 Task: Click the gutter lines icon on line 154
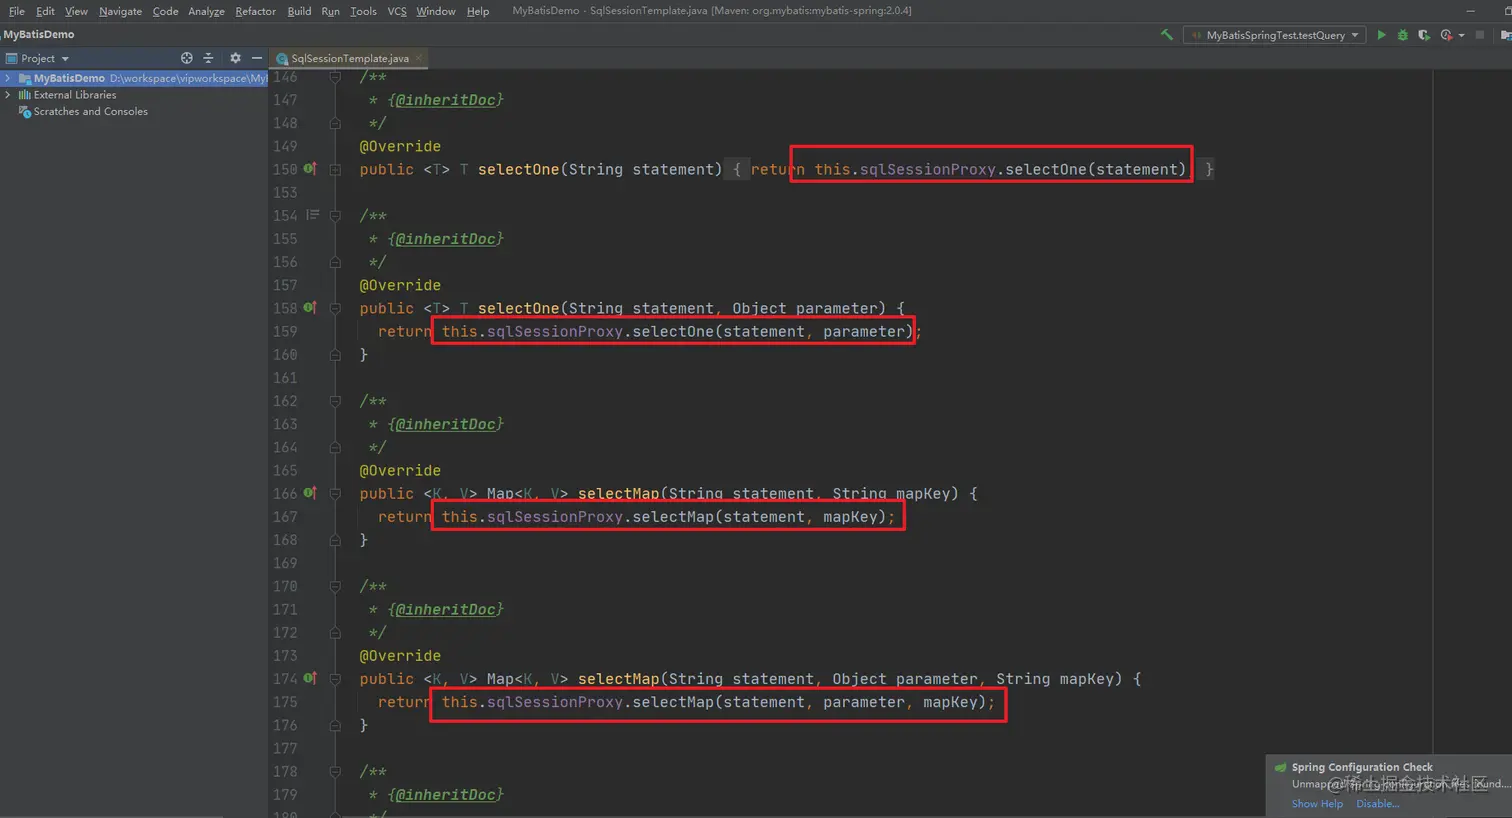[x=312, y=215]
